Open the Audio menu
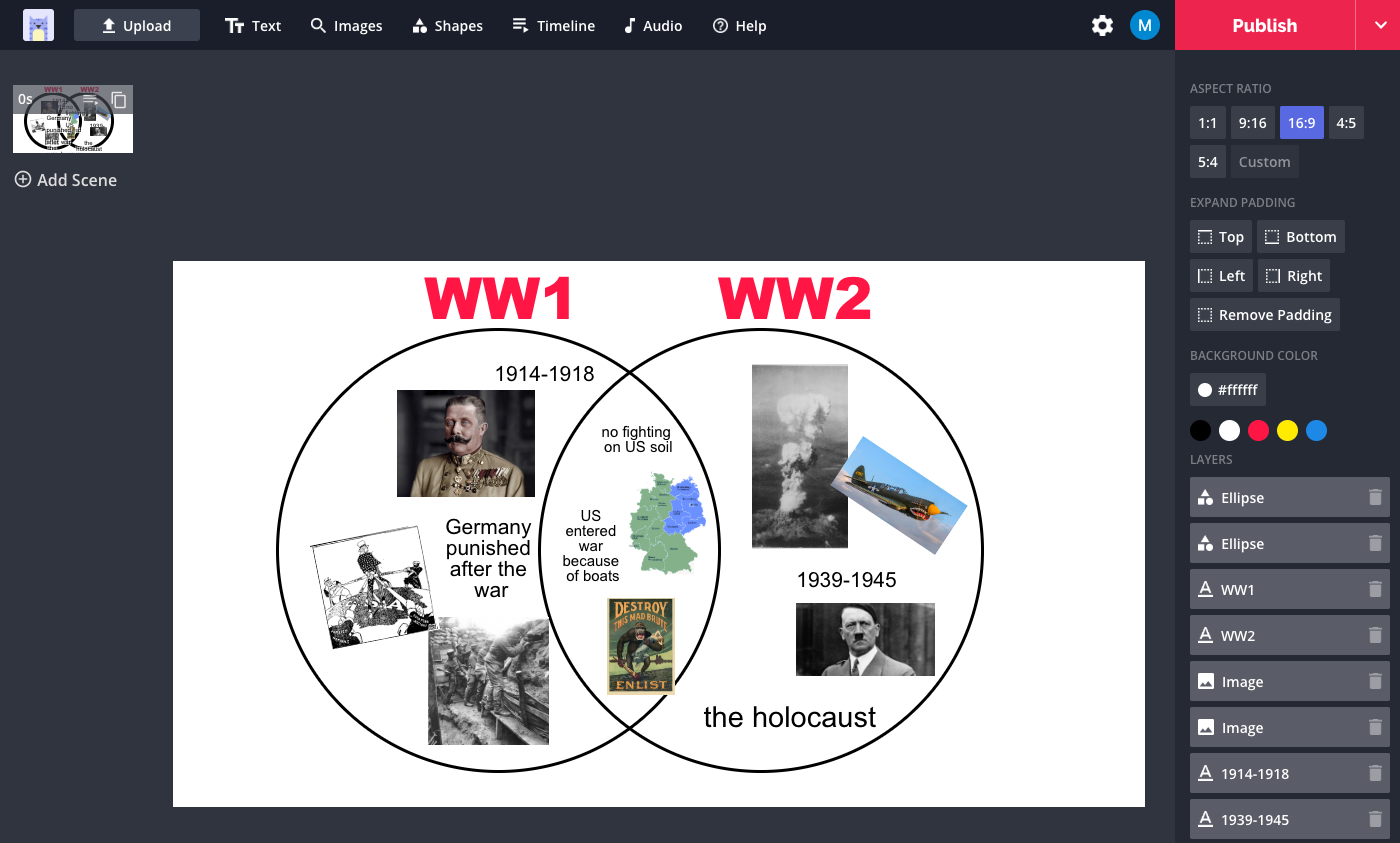Viewport: 1400px width, 843px height. tap(652, 26)
